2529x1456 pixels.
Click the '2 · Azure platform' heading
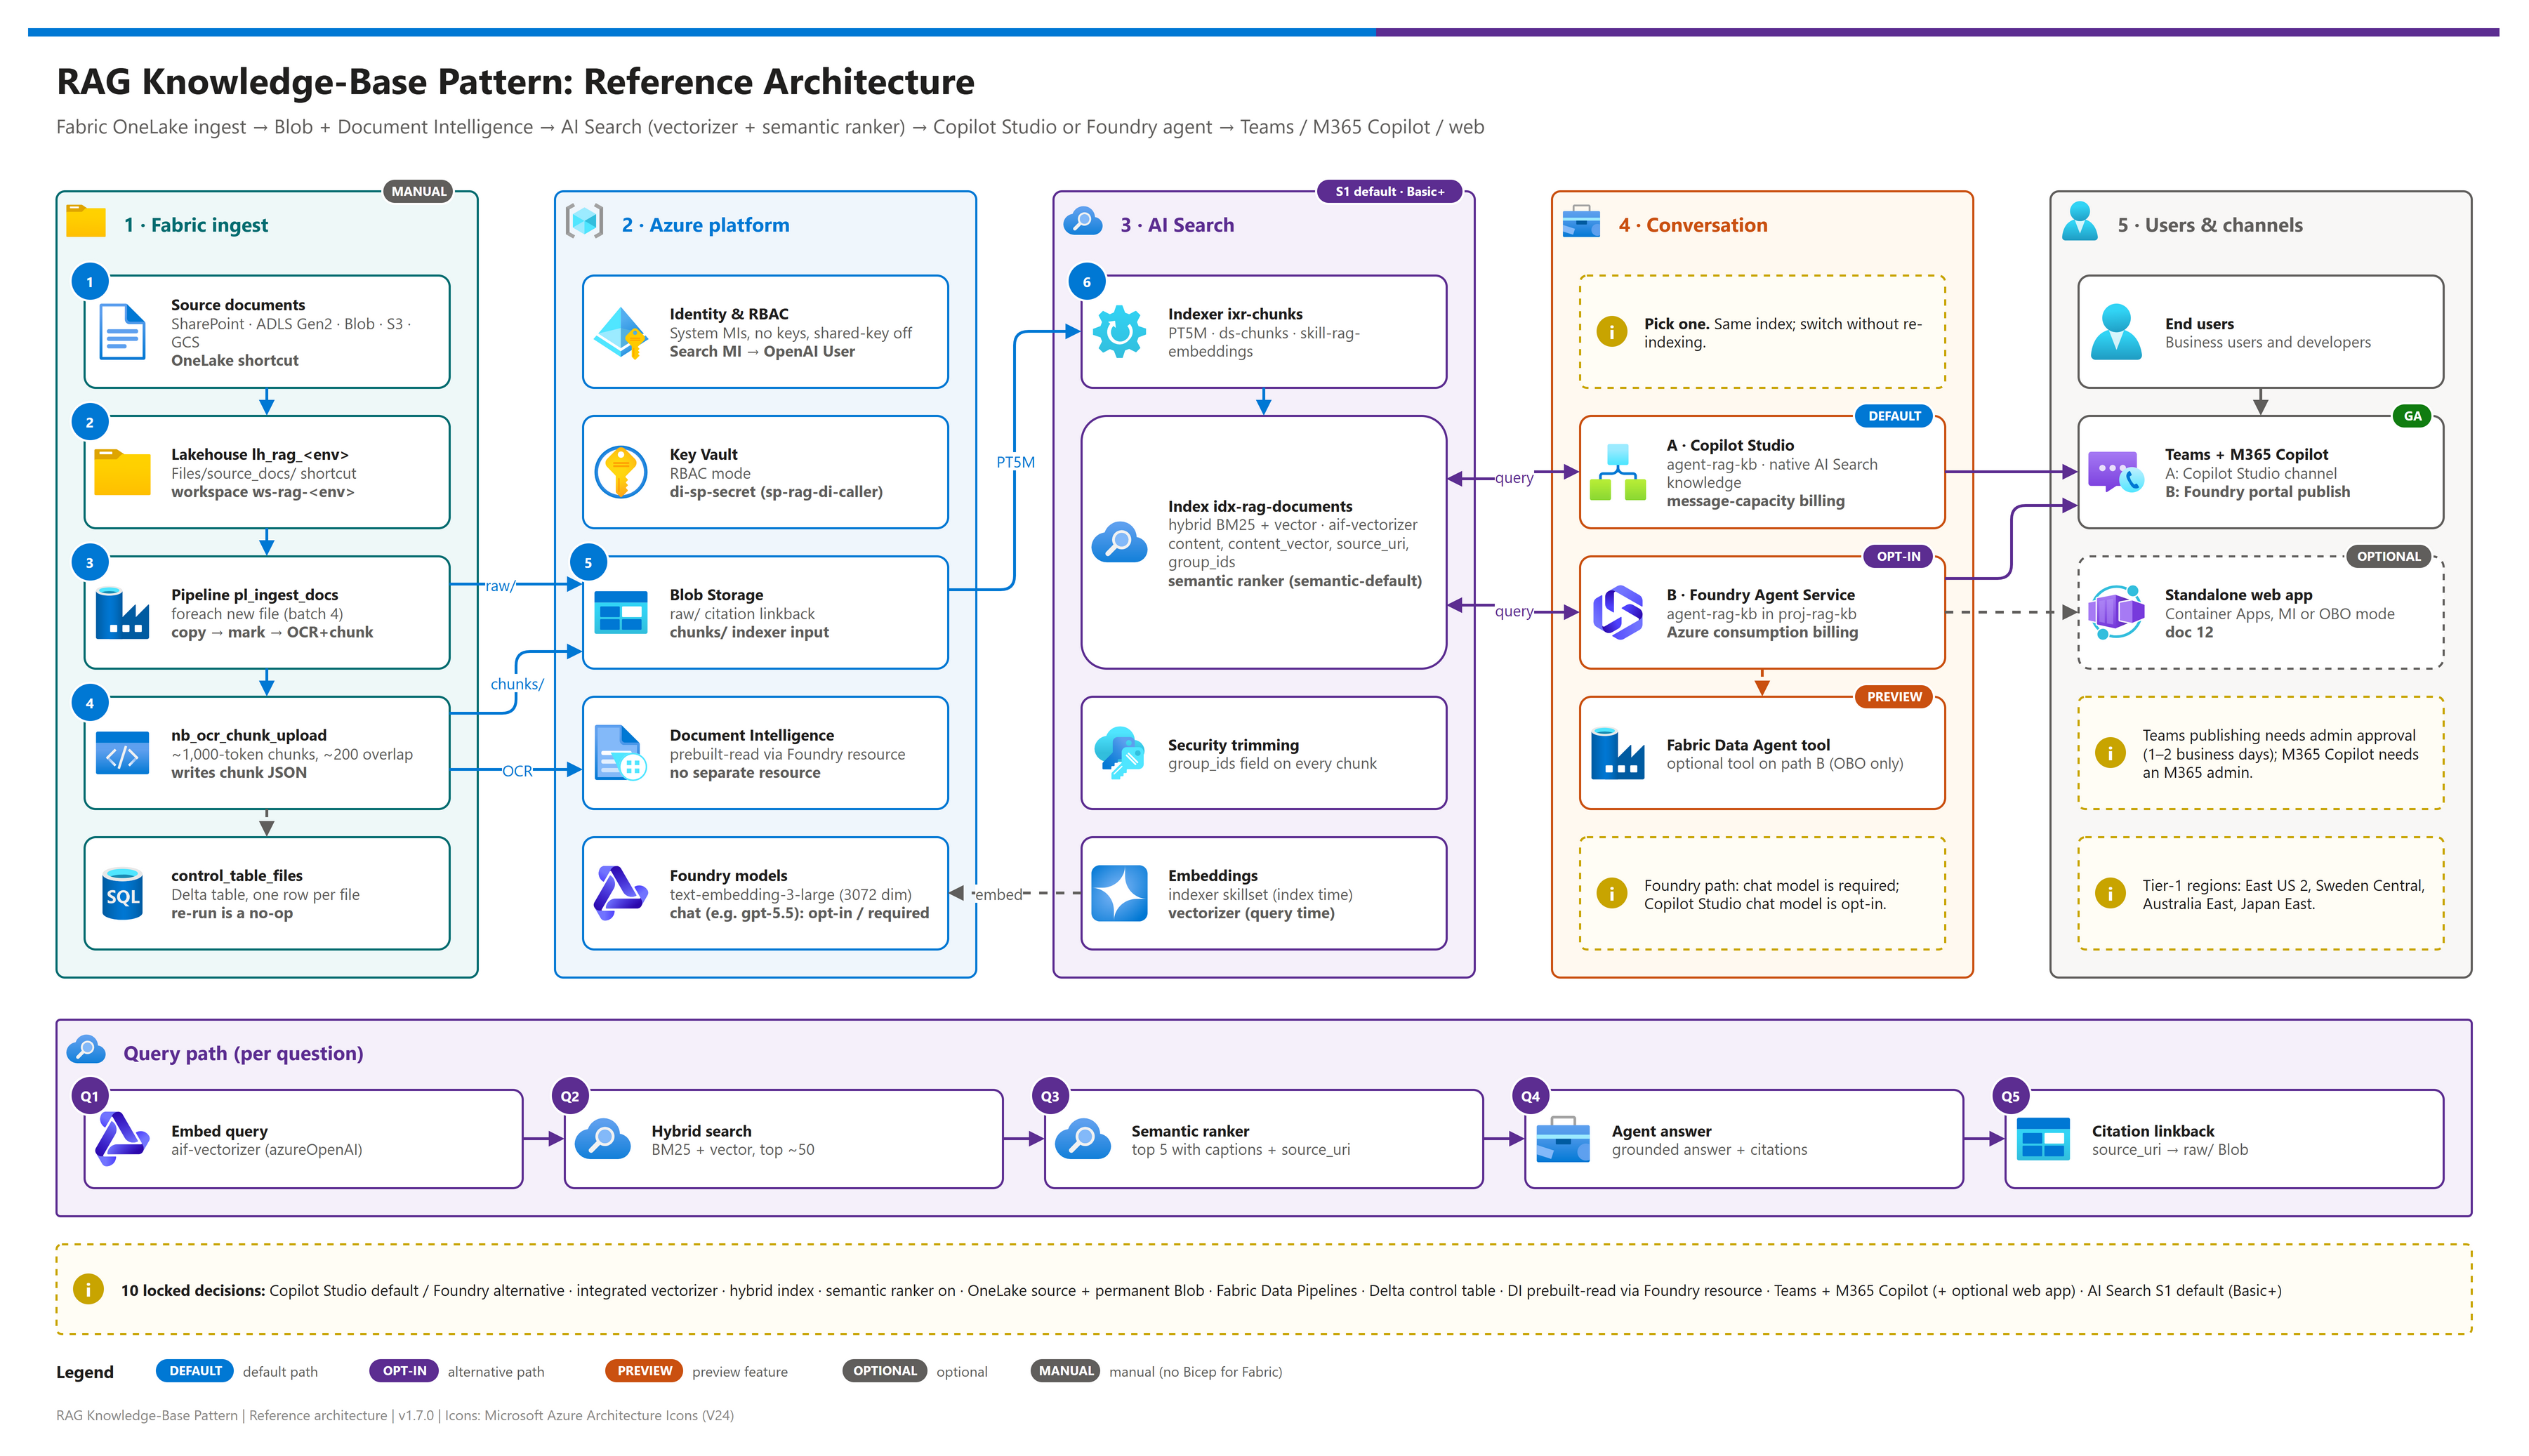point(705,225)
